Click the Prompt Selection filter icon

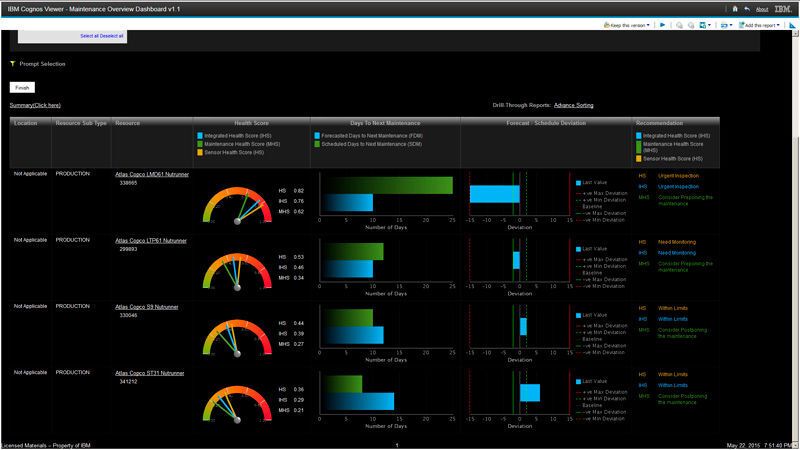(x=13, y=64)
